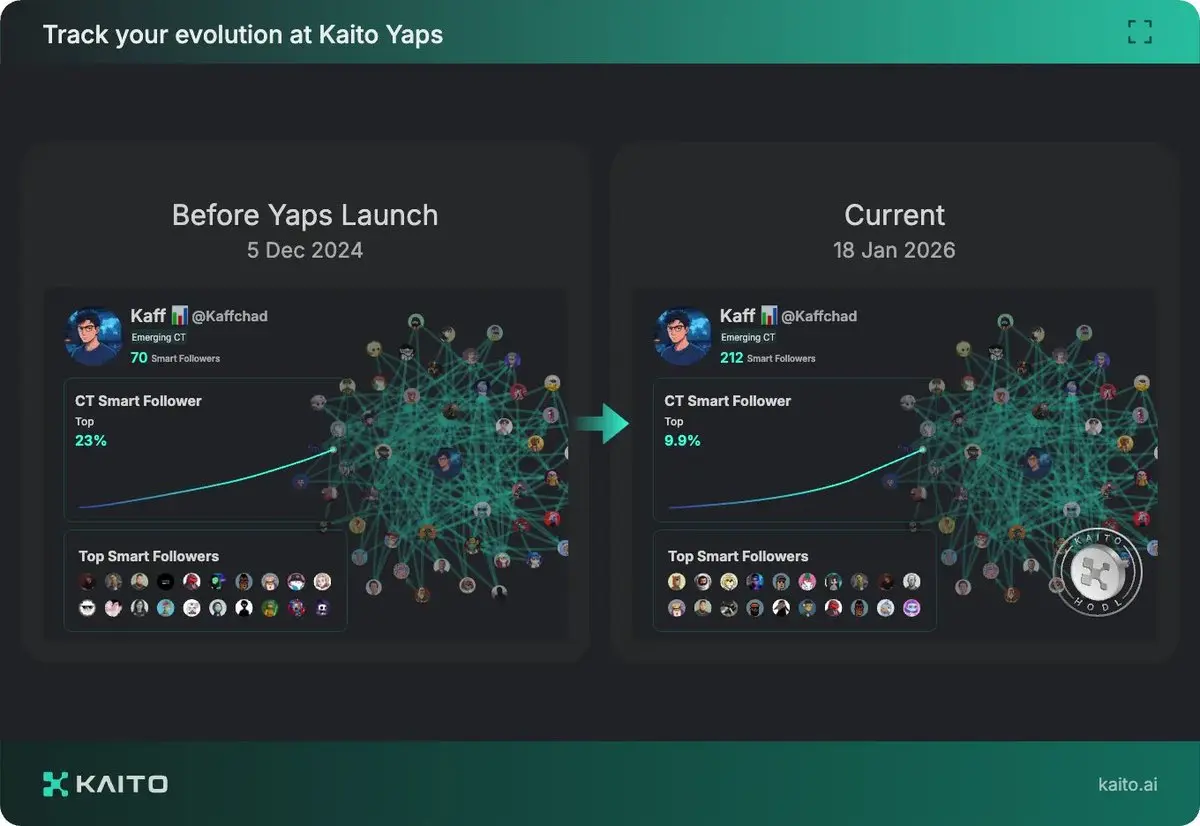This screenshot has height=826, width=1200.
Task: Click the 'Current' heading
Action: coord(894,215)
